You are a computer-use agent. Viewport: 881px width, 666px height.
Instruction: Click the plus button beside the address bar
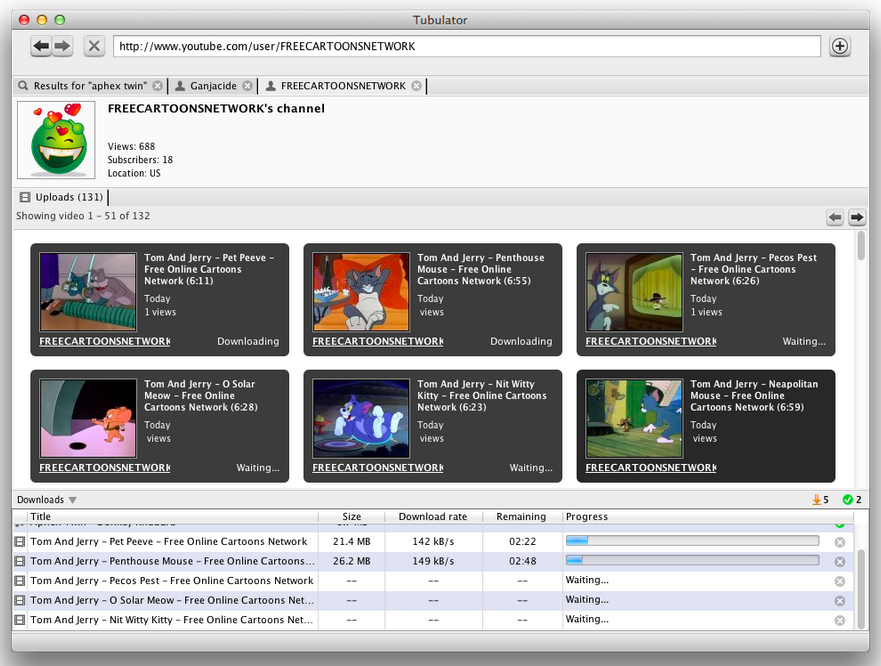point(839,46)
